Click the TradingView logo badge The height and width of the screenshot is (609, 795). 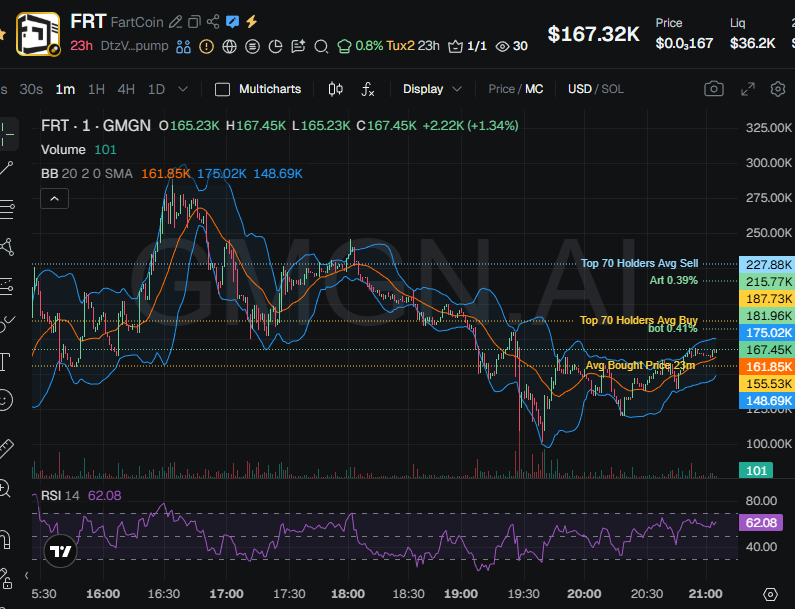click(60, 551)
